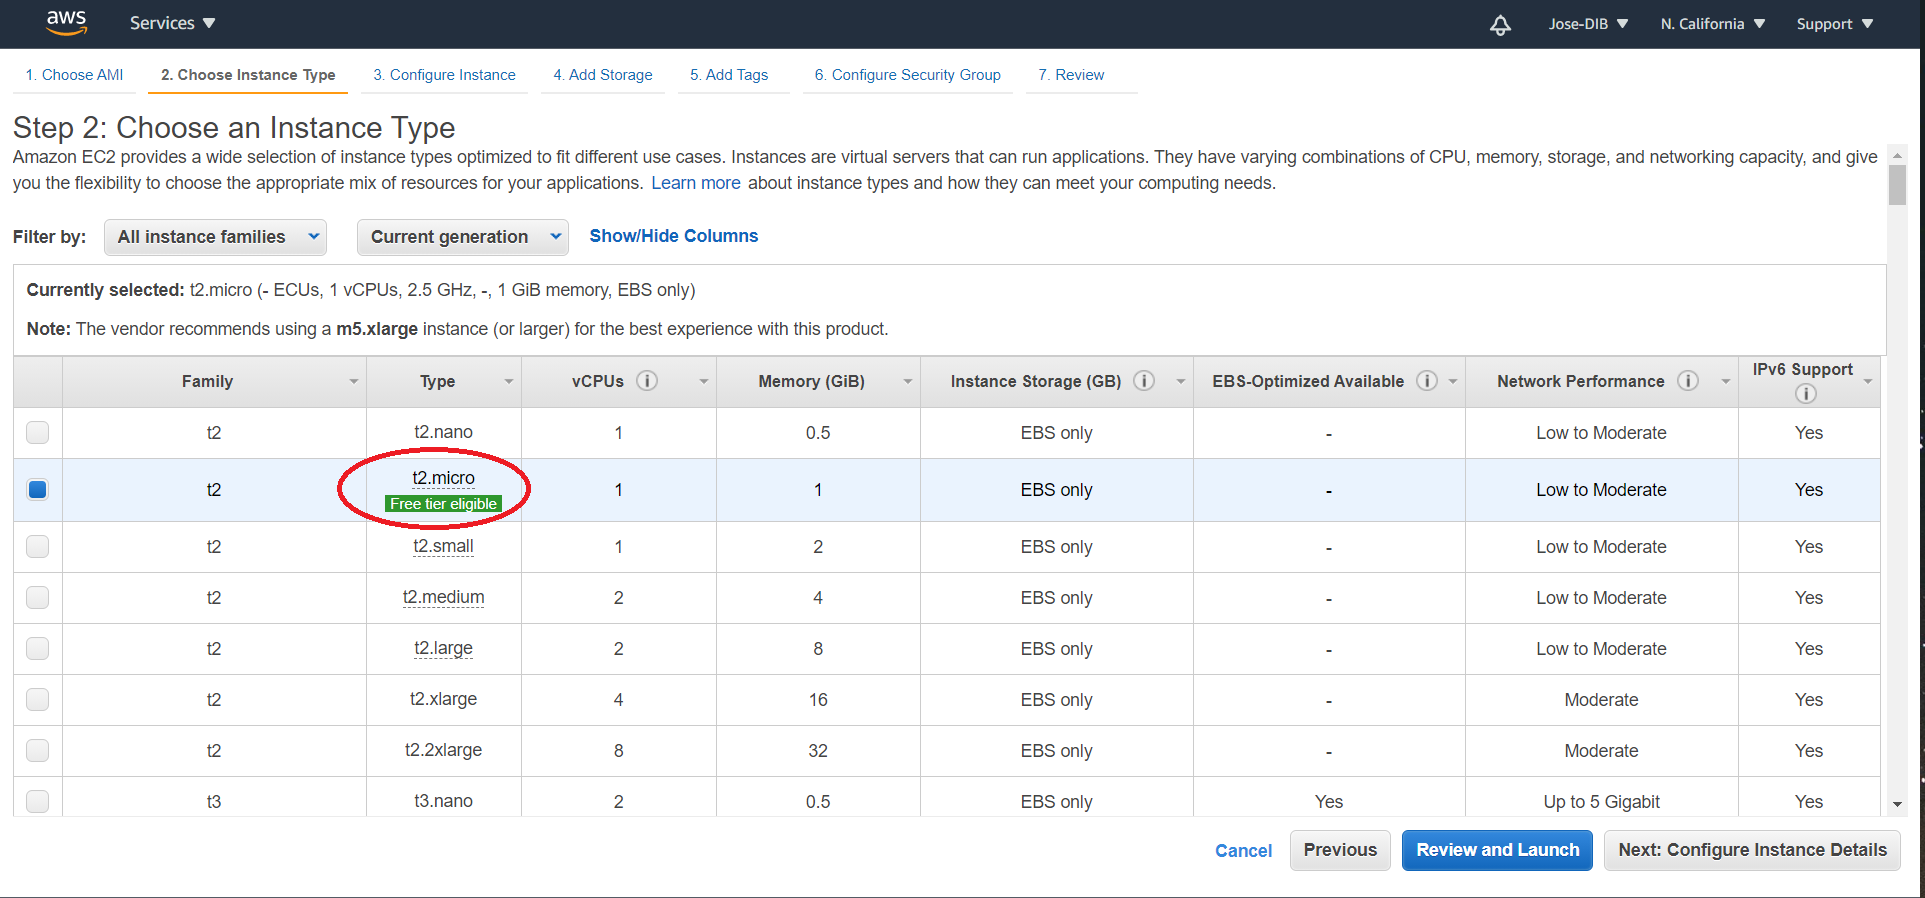Viewport: 1925px width, 898px height.
Task: Click the vertical scrollbar thumb
Action: click(1897, 185)
